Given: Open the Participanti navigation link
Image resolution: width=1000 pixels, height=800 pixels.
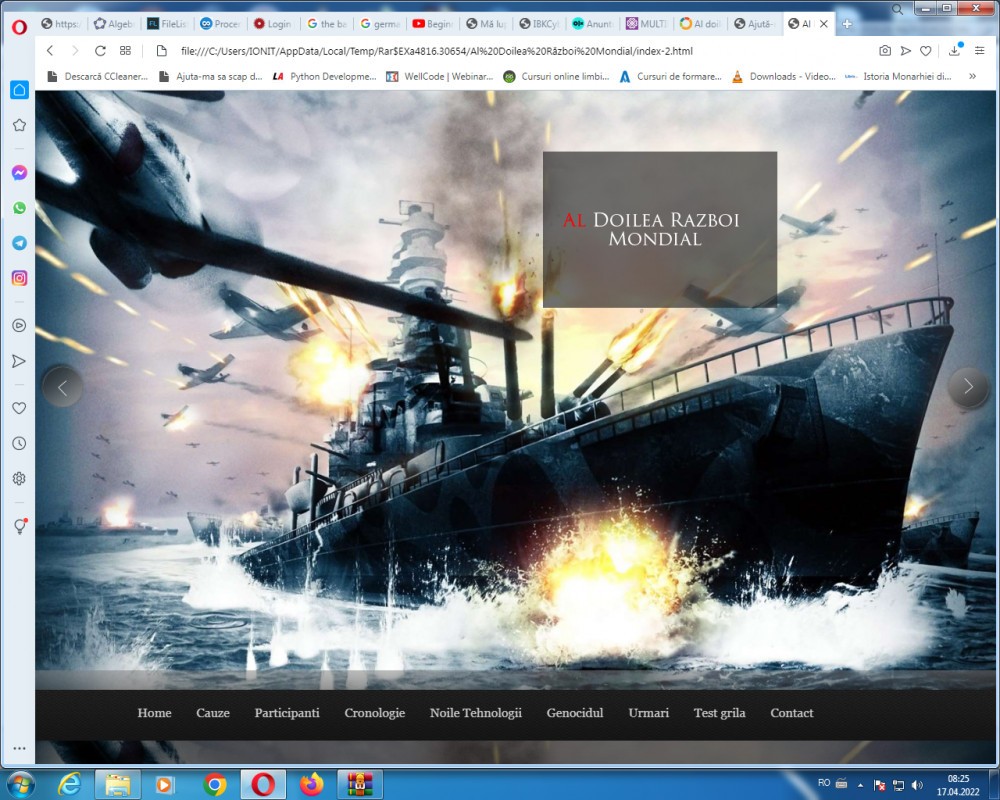Looking at the screenshot, I should pyautogui.click(x=287, y=713).
